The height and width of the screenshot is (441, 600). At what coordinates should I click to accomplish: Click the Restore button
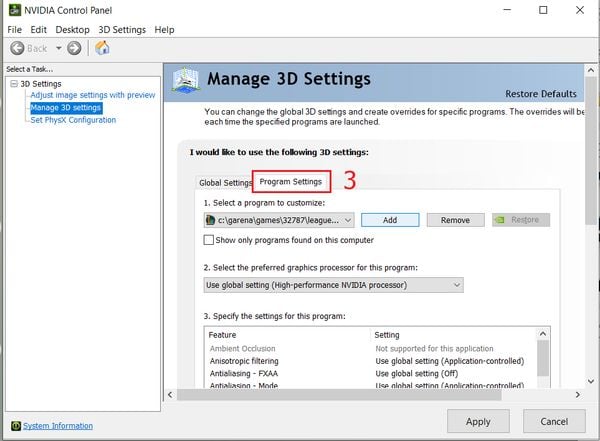pos(521,220)
